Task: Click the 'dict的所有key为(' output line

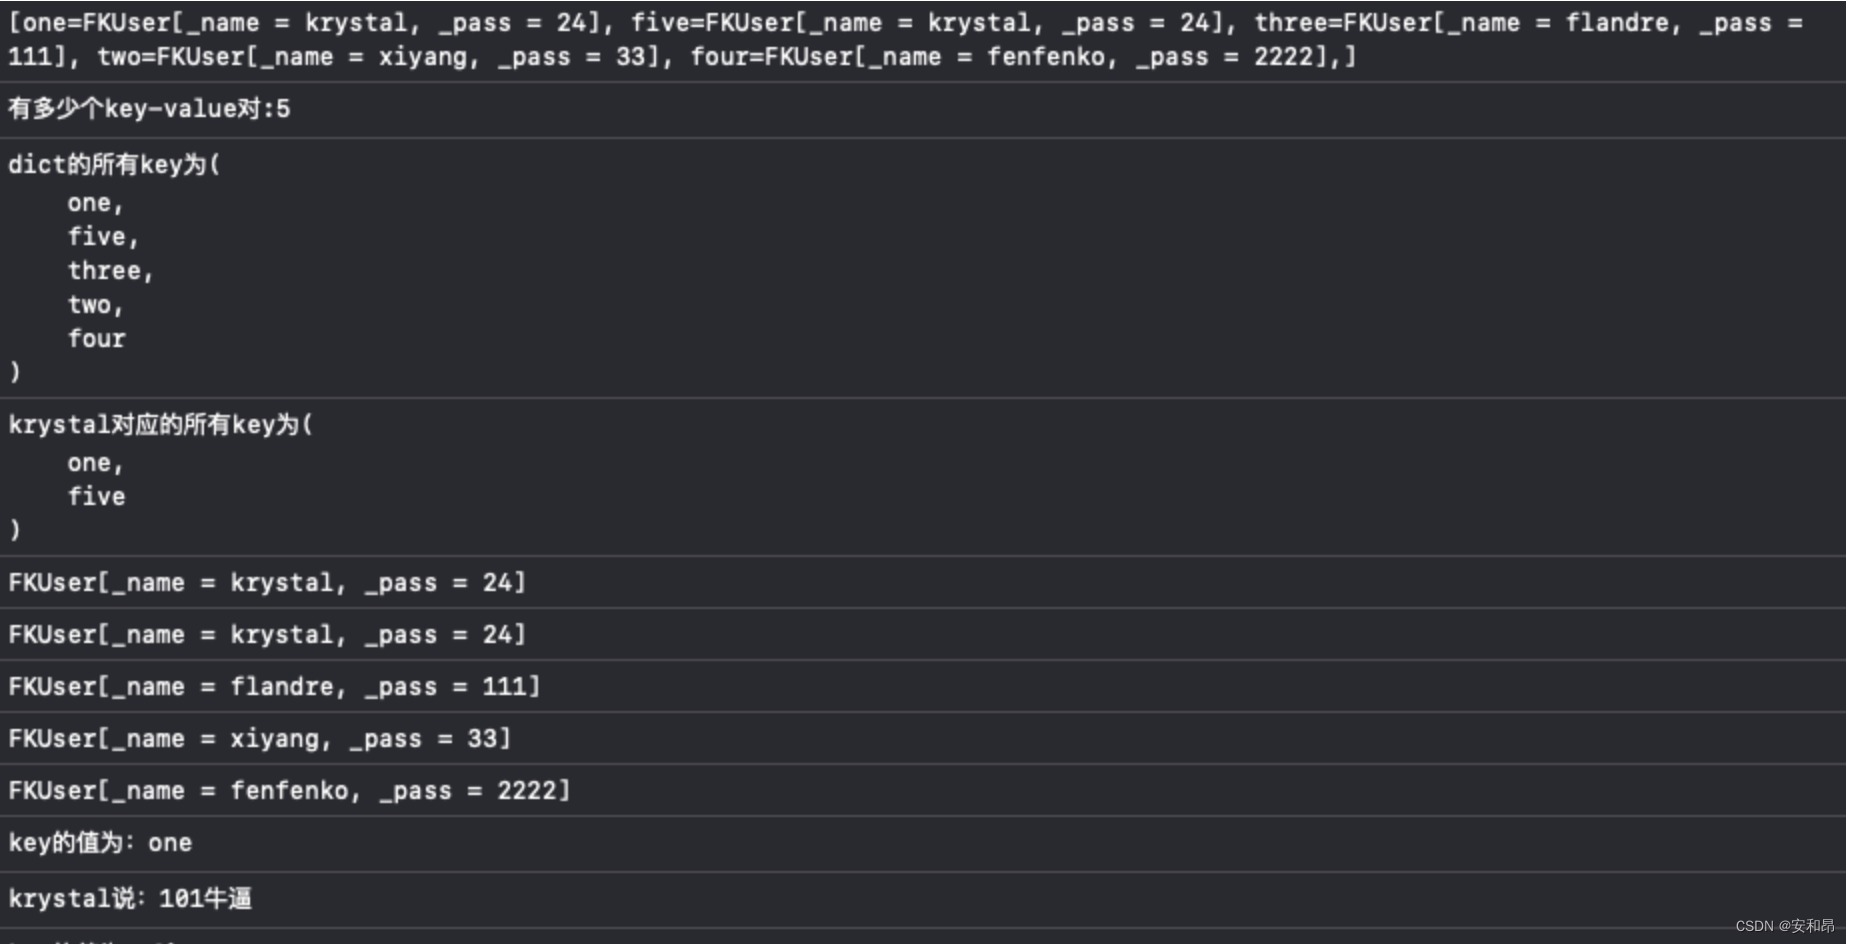Action: click(114, 165)
